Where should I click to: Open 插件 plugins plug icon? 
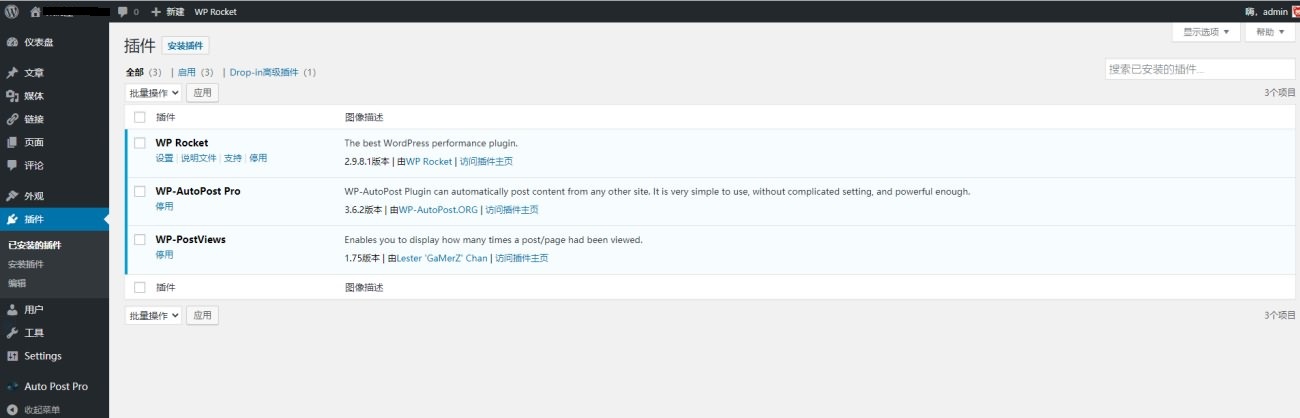tap(12, 219)
